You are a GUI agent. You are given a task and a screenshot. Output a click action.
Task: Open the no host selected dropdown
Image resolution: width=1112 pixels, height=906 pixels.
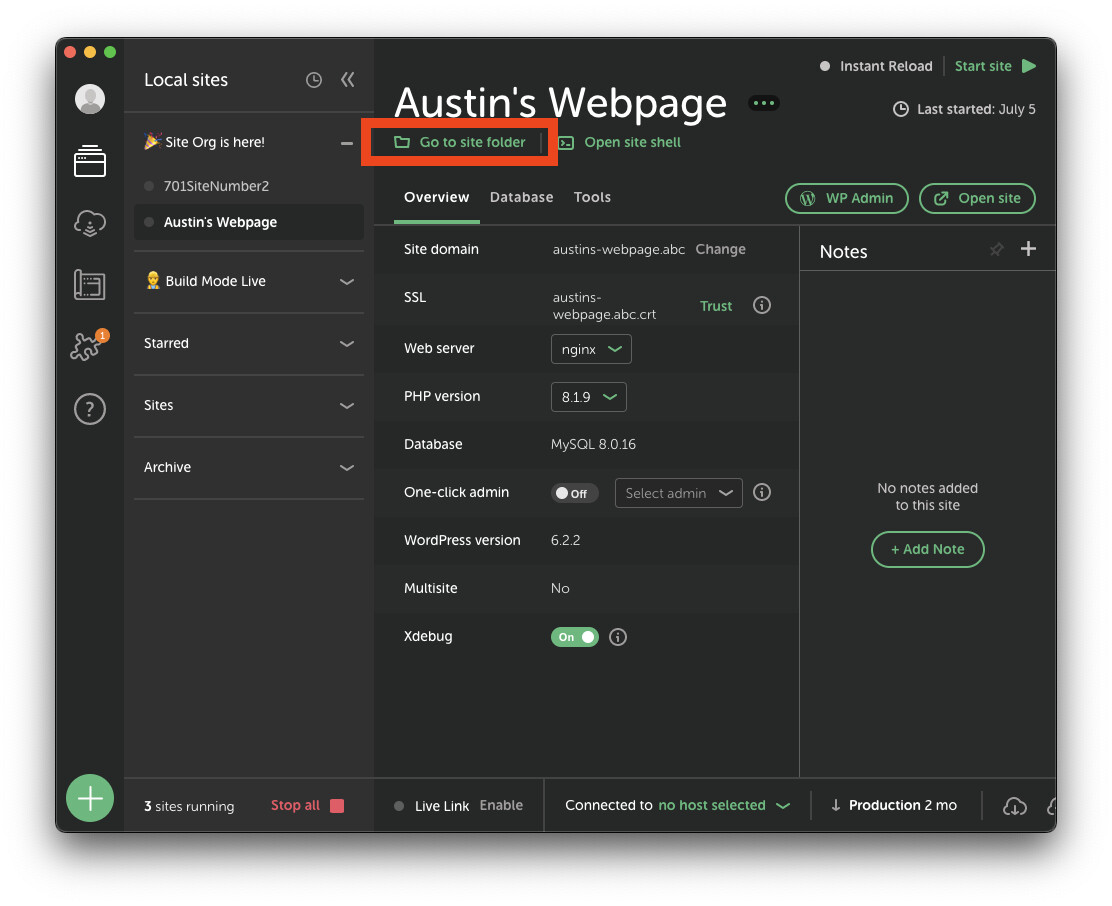tap(724, 805)
